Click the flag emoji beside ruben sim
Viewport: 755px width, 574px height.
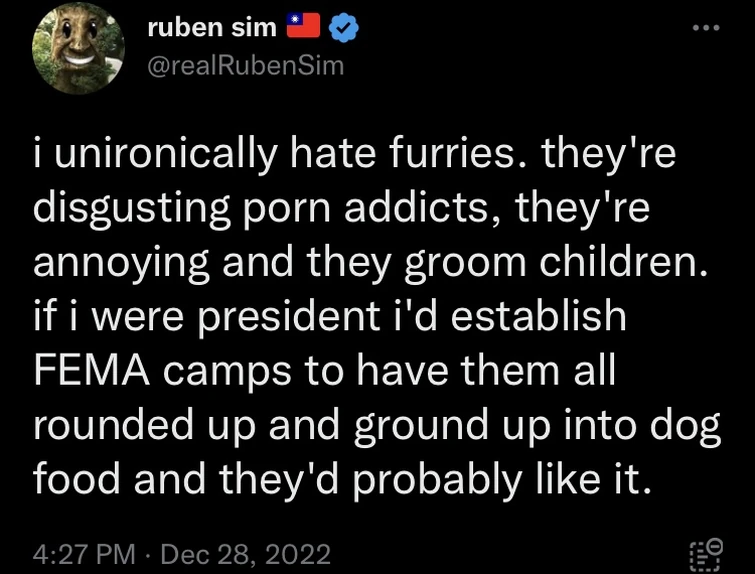[303, 26]
